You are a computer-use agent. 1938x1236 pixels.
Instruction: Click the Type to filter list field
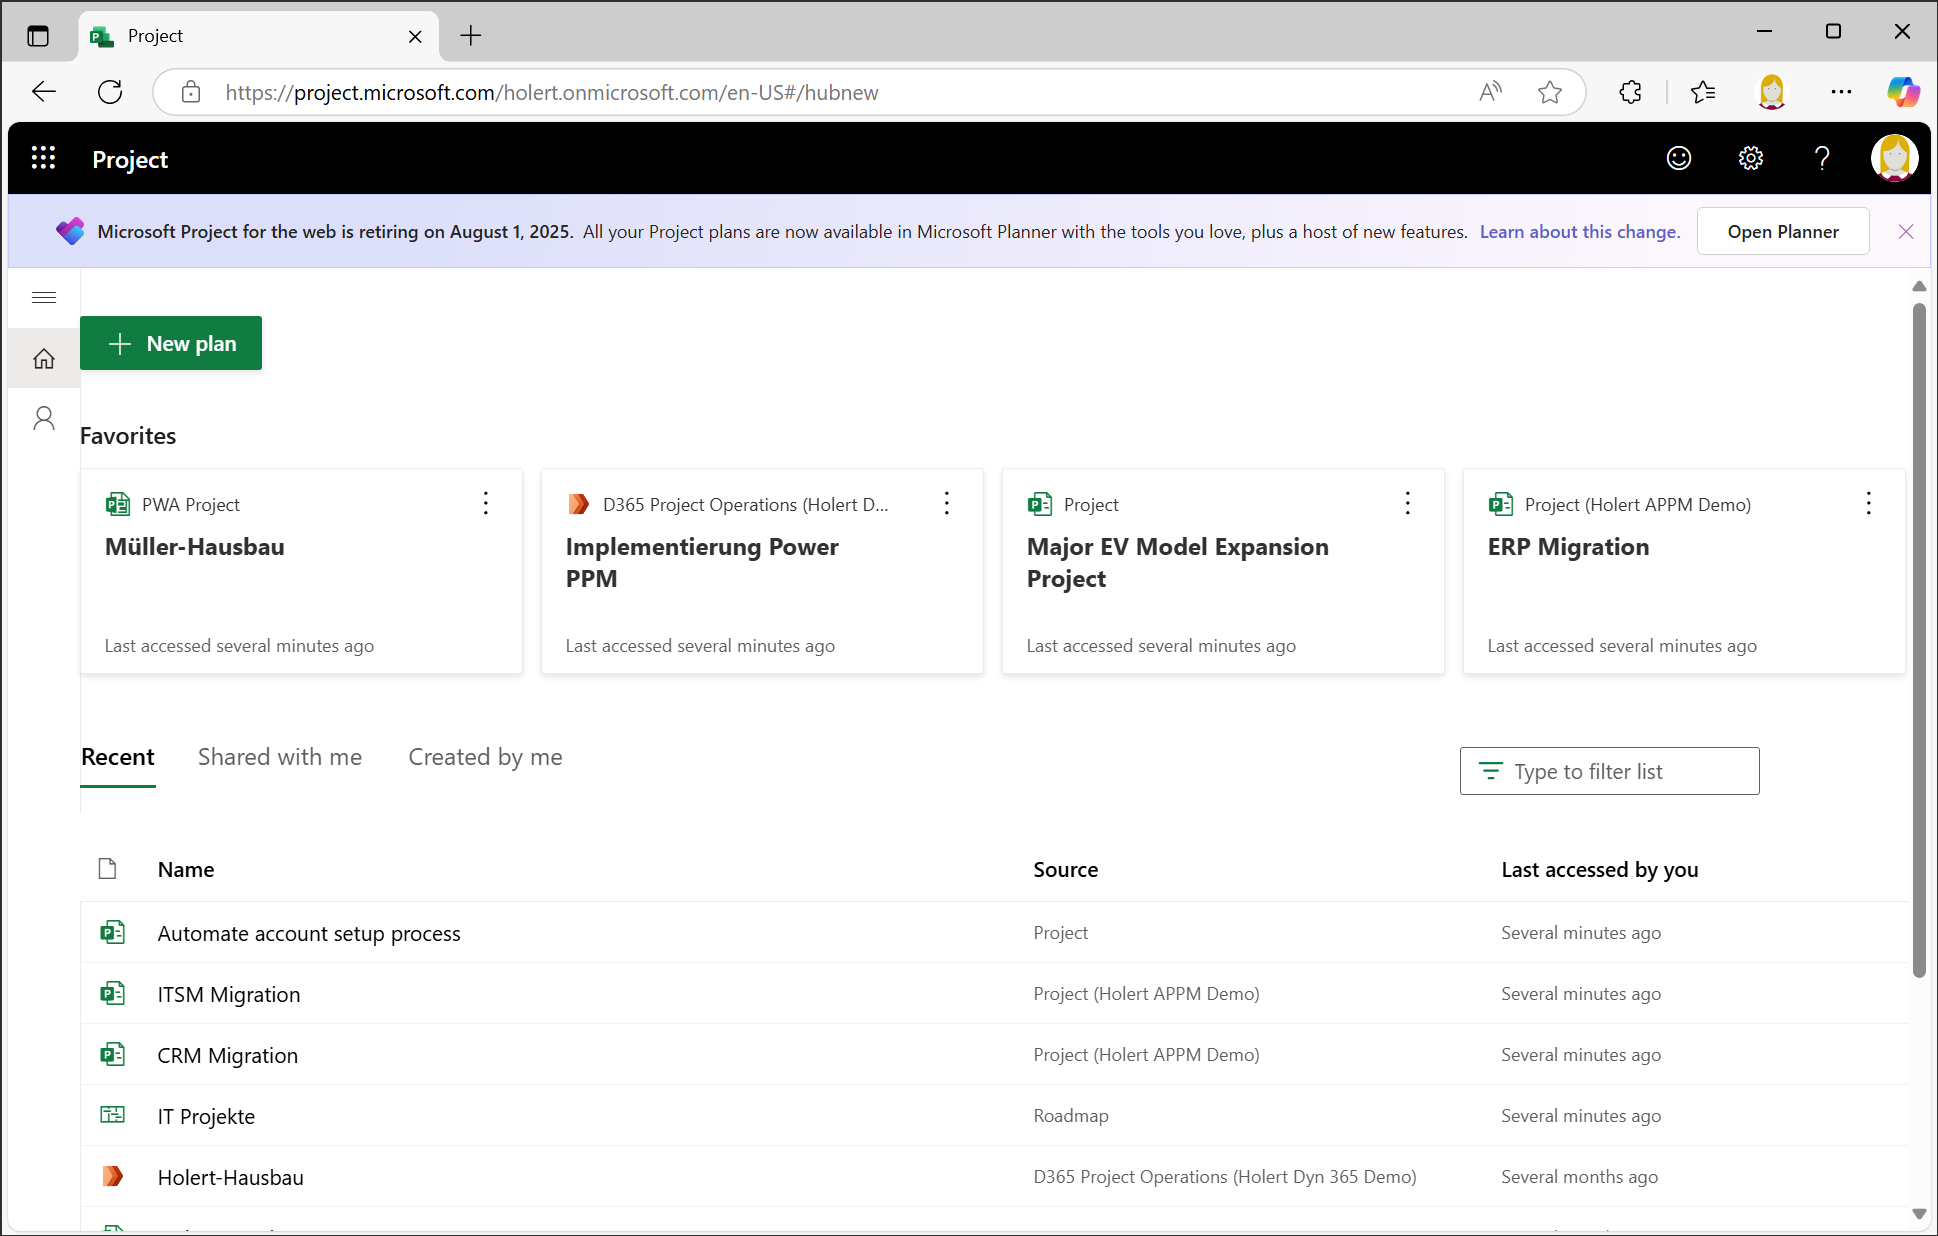[1609, 771]
